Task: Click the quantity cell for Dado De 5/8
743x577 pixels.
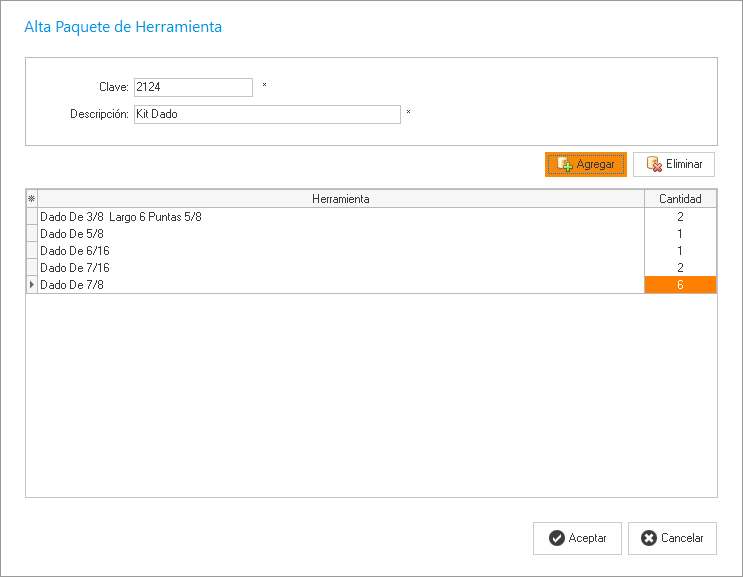Action: [680, 233]
